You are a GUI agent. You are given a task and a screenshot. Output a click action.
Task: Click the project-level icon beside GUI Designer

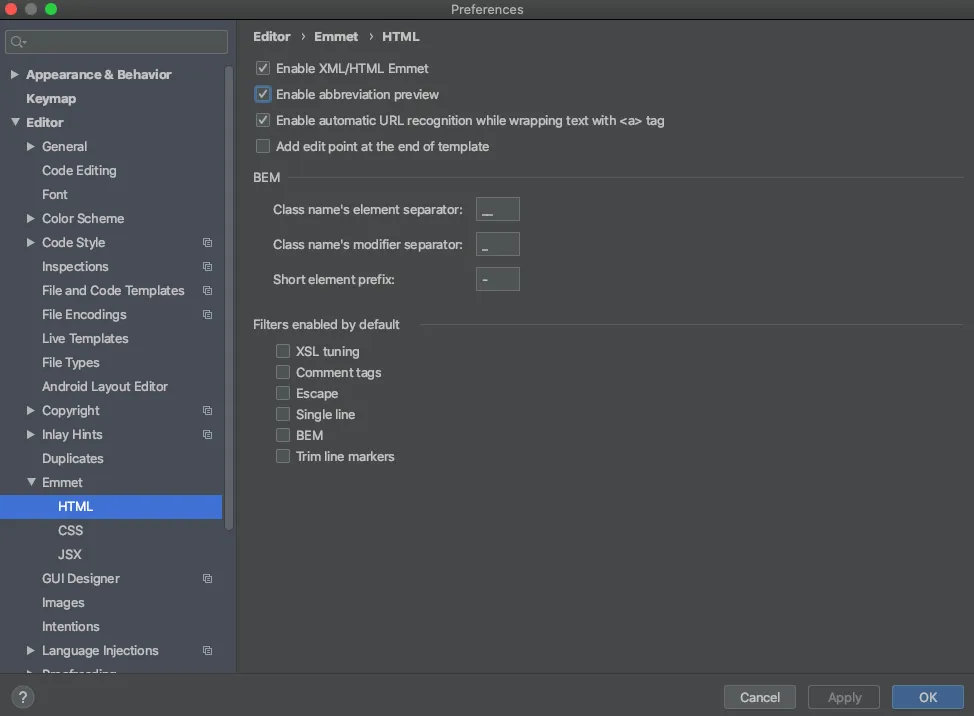point(207,579)
